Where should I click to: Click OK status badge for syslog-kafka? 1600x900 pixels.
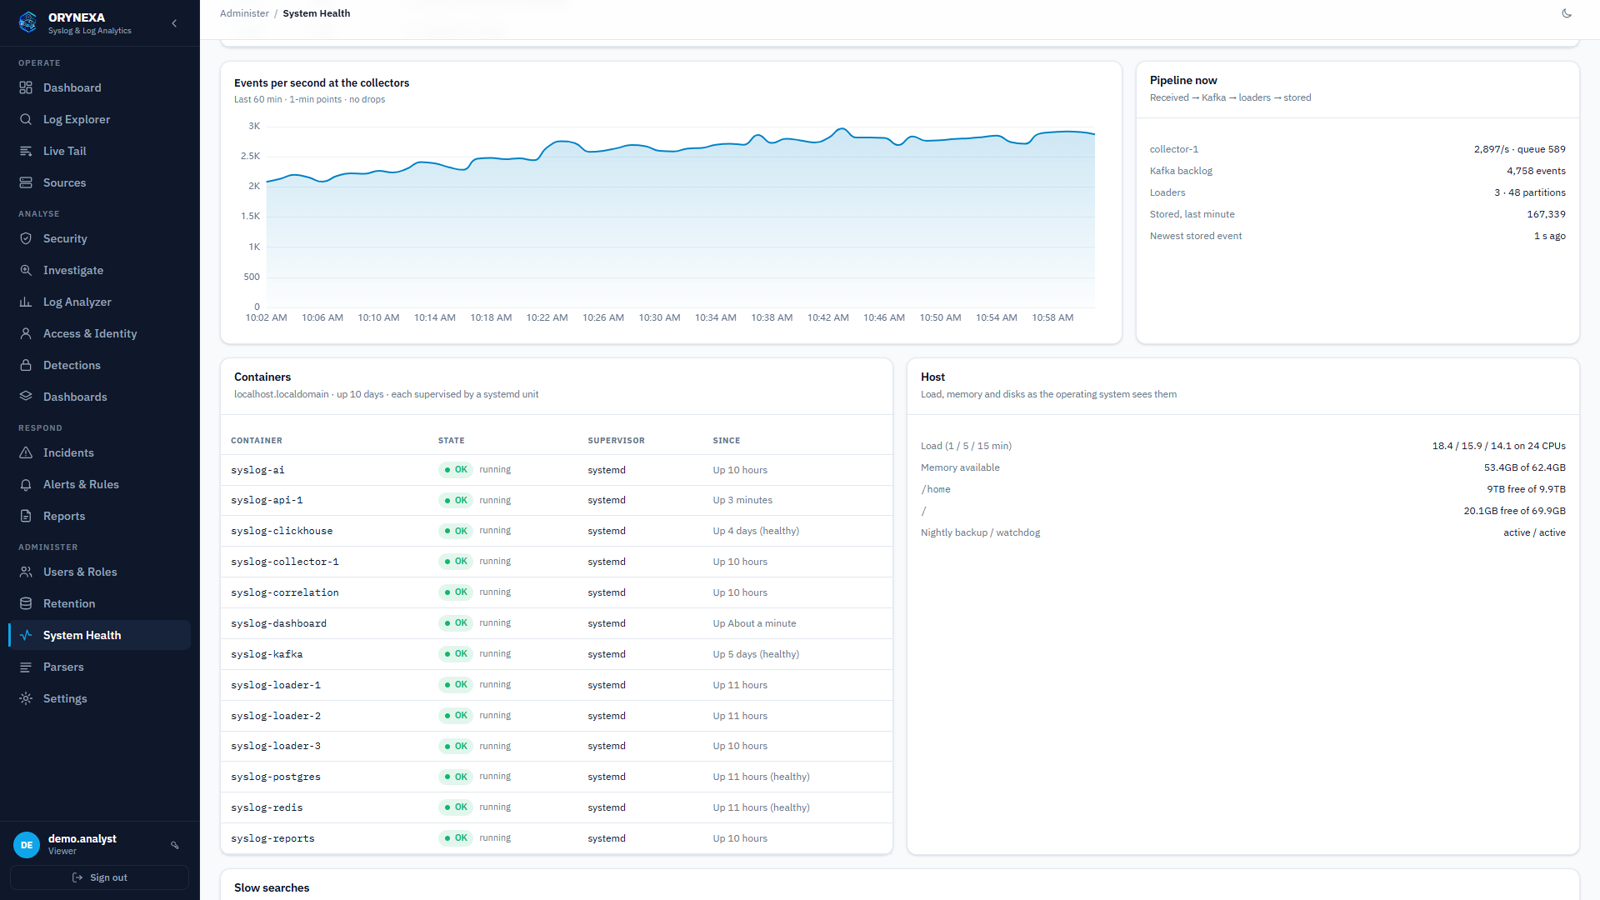point(456,654)
